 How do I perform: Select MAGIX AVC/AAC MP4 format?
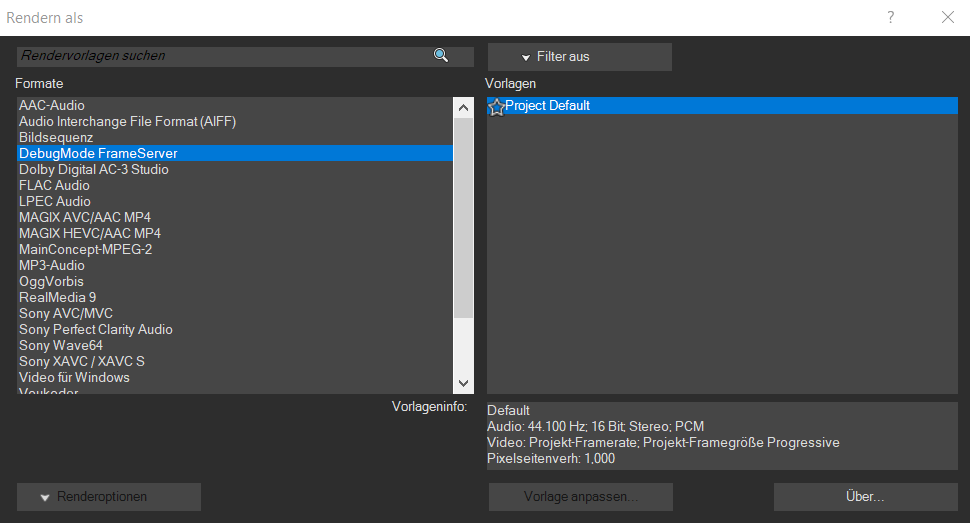coord(85,217)
